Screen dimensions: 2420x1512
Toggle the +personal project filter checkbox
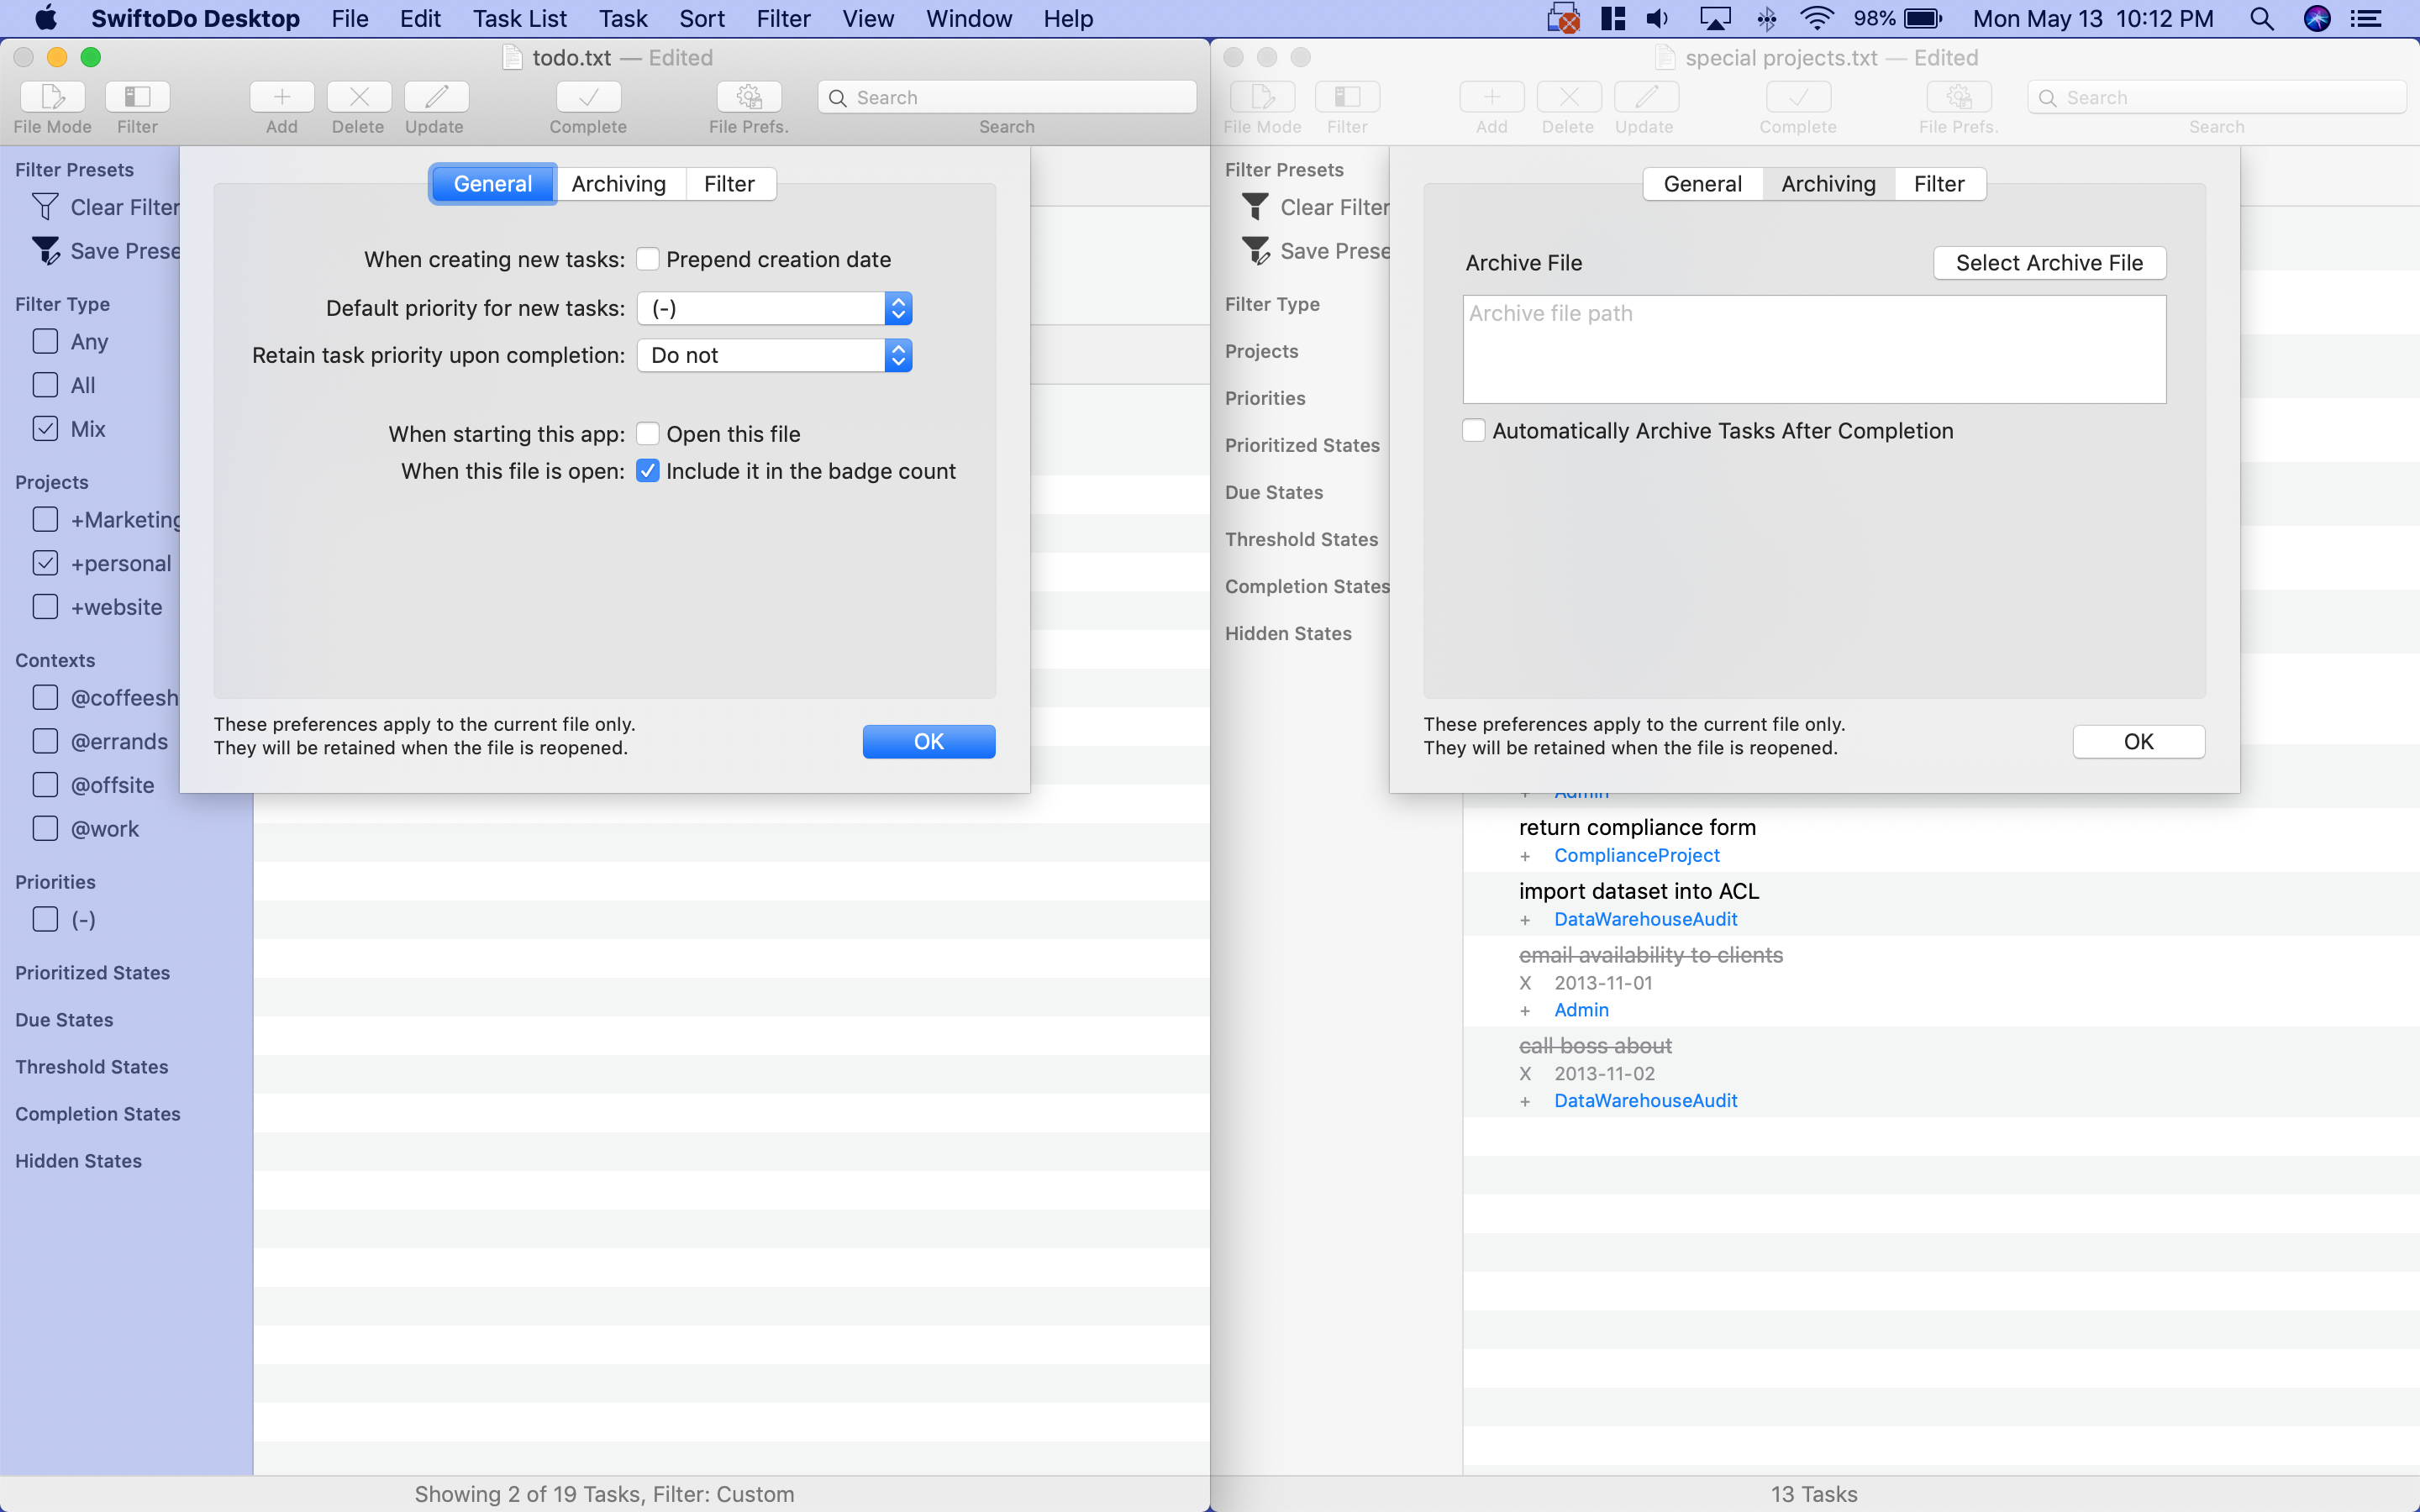point(45,563)
